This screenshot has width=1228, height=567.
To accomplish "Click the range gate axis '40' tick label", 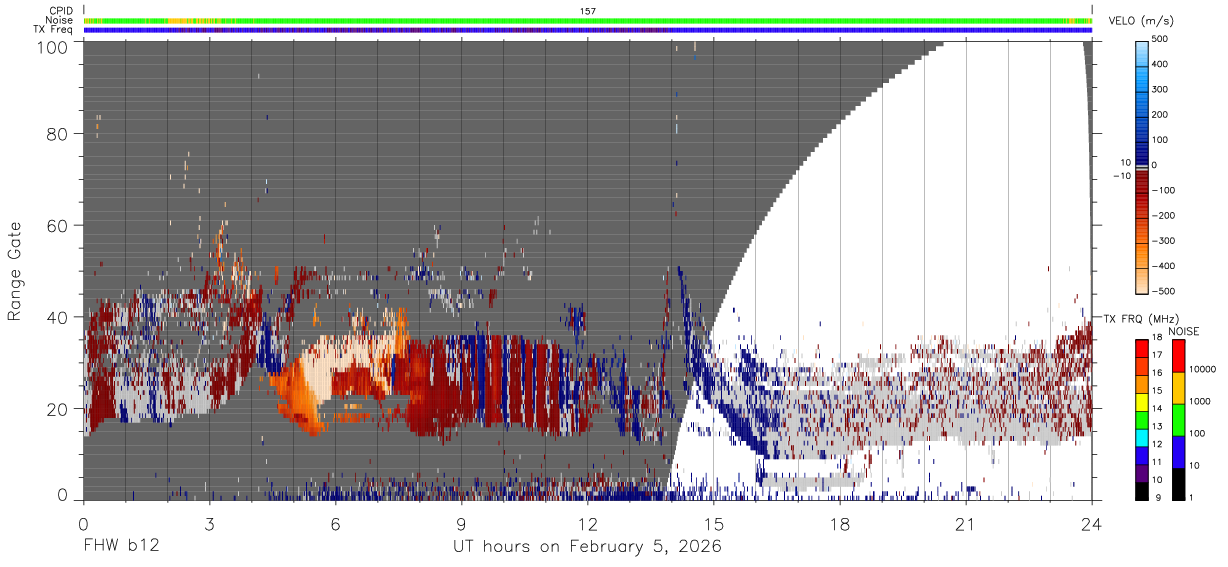I will (x=58, y=317).
